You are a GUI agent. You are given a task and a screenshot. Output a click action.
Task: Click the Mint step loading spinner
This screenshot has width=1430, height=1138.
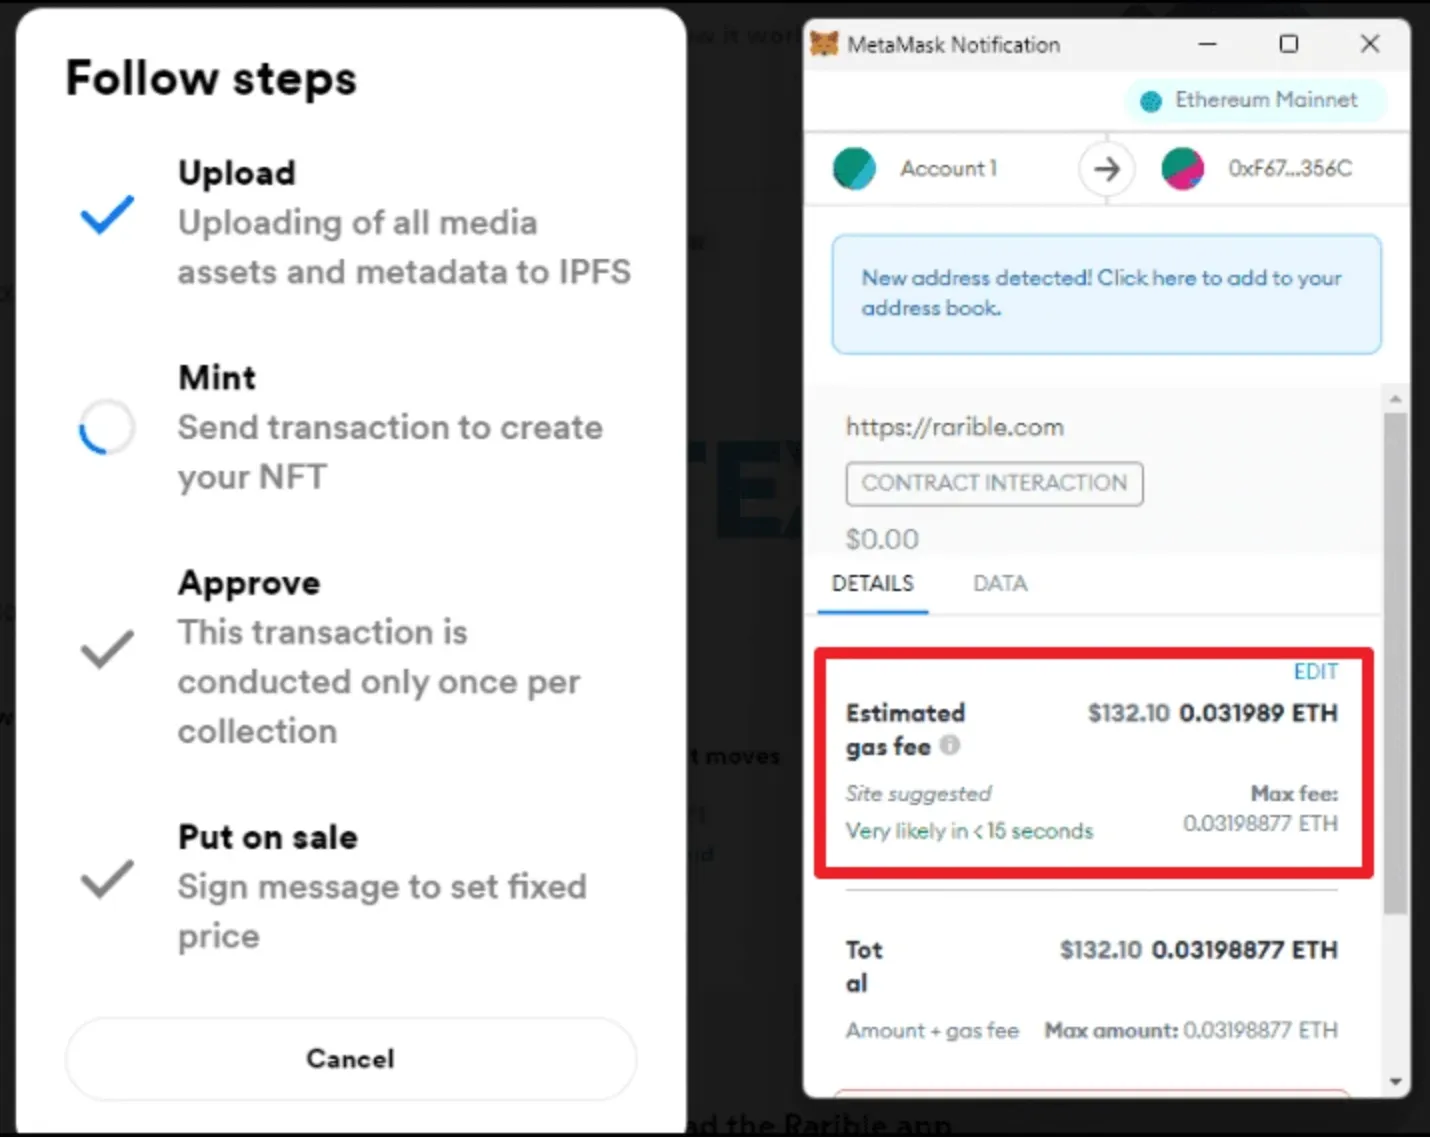pyautogui.click(x=107, y=427)
